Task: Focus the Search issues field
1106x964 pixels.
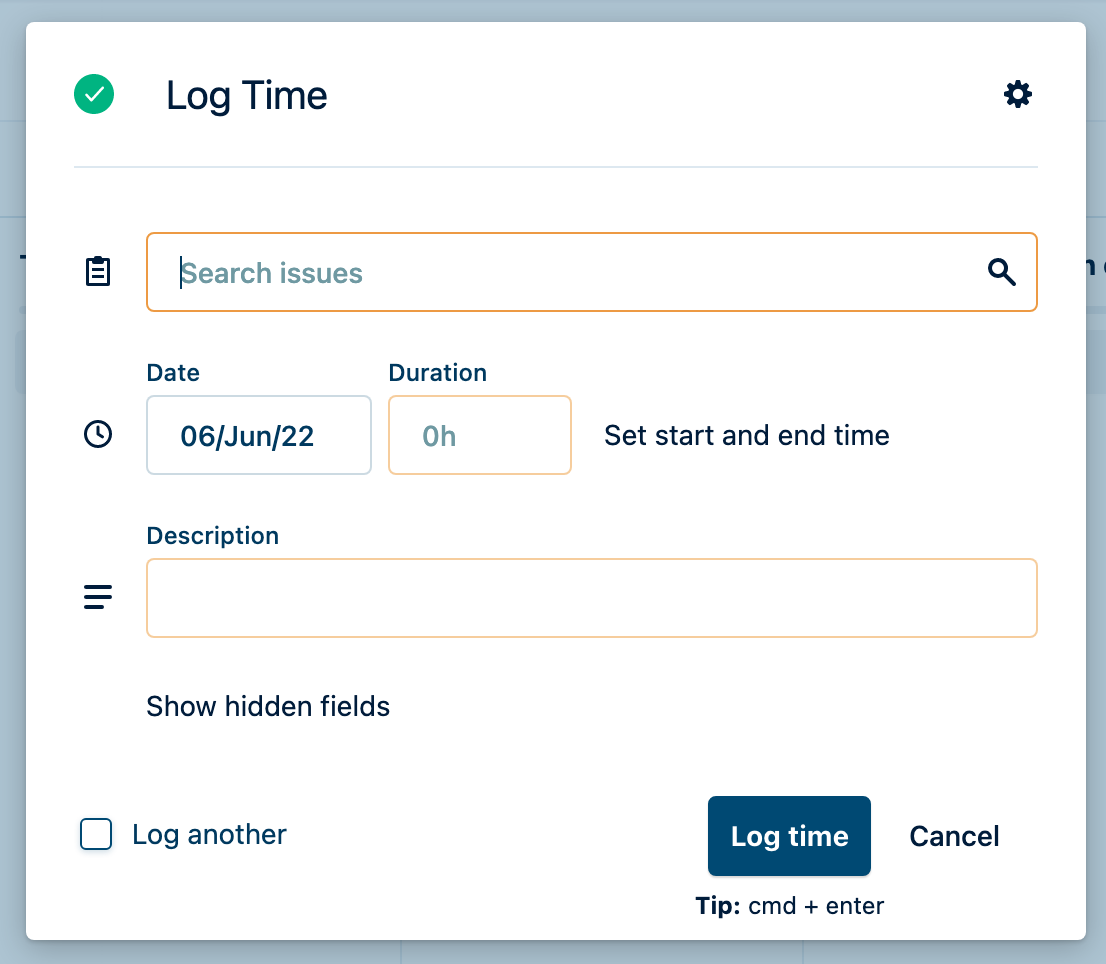Action: click(x=560, y=272)
